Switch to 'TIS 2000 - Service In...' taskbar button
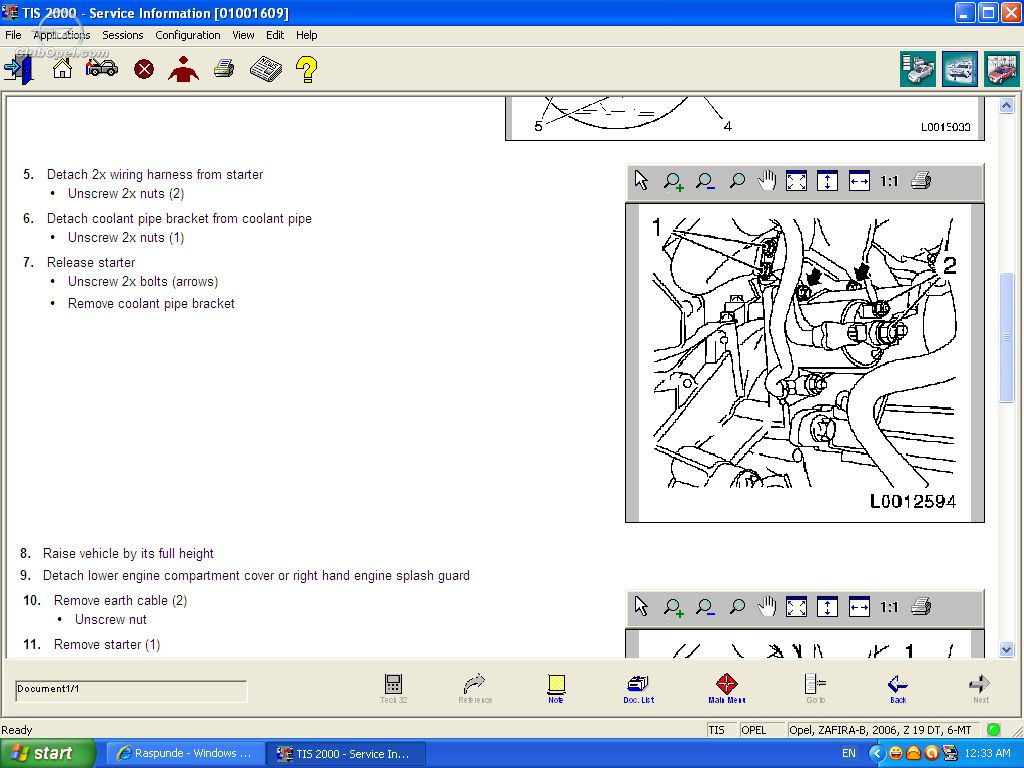The height and width of the screenshot is (768, 1024). click(347, 754)
